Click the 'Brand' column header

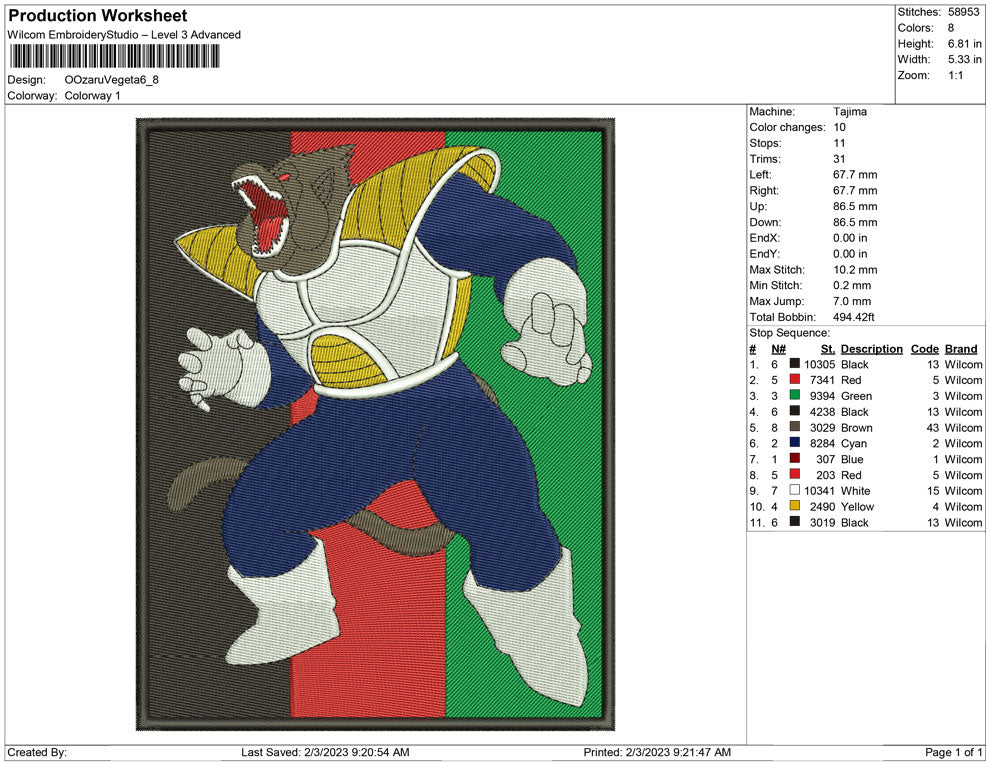(x=961, y=348)
